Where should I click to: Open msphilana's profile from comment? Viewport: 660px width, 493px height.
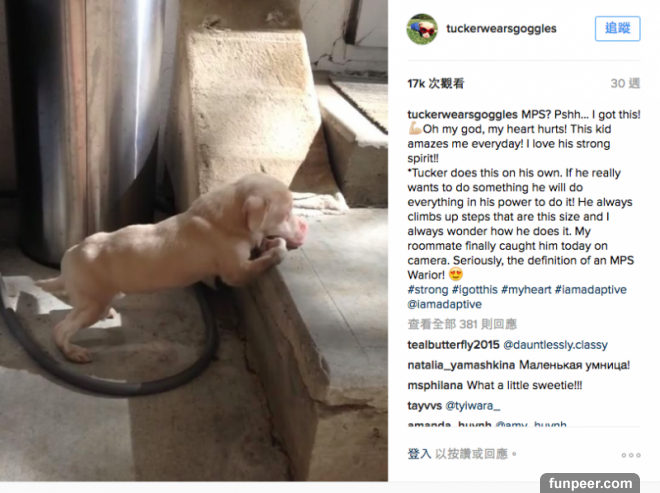435,385
